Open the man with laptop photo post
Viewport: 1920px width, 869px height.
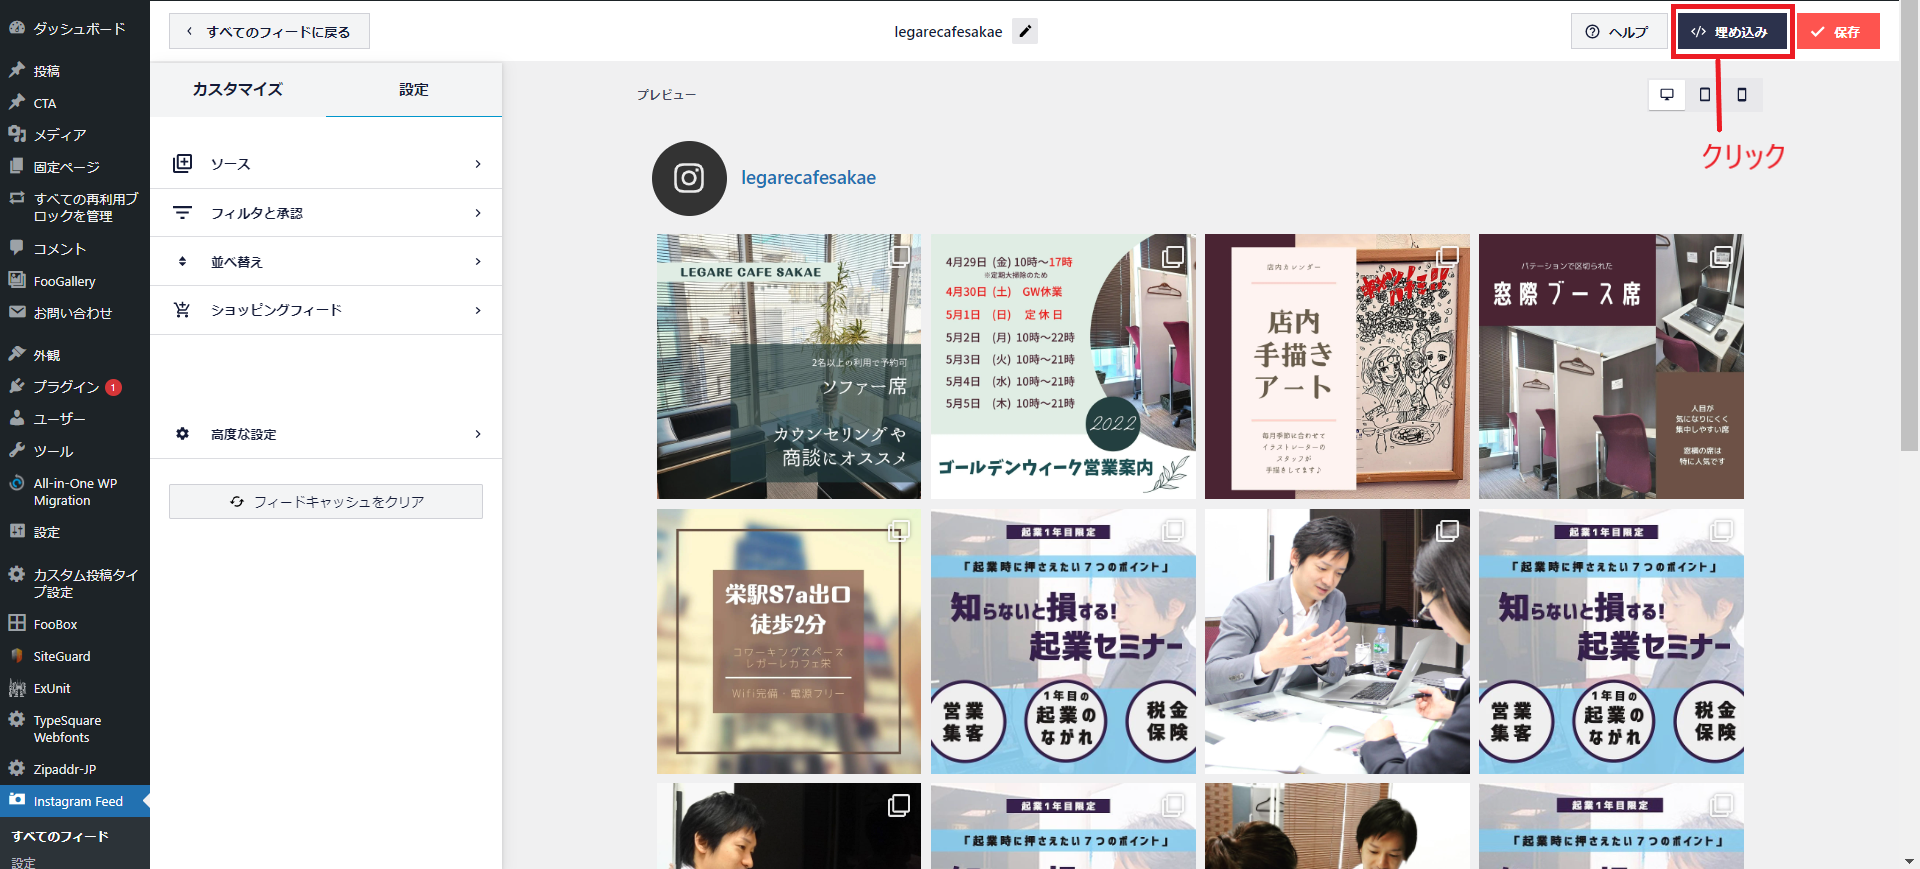(x=1337, y=641)
